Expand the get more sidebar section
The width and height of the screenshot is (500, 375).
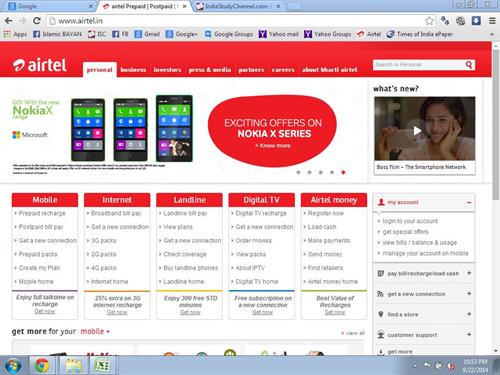tap(424, 351)
